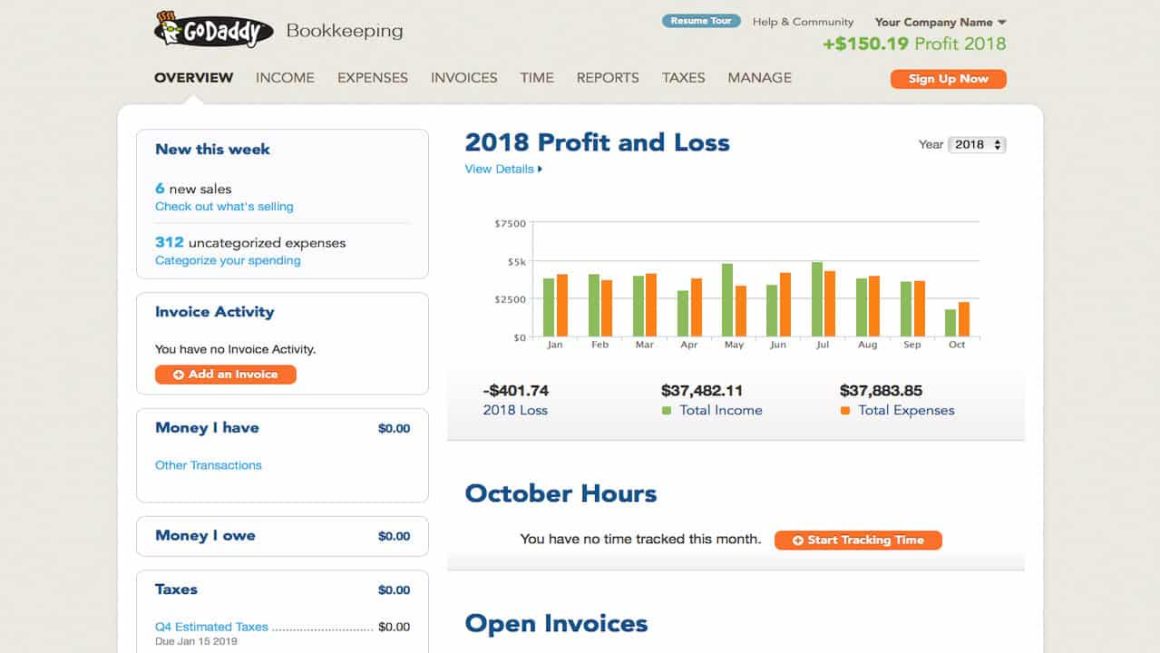This screenshot has width=1160, height=653.
Task: Open the Reports section
Action: pyautogui.click(x=607, y=77)
